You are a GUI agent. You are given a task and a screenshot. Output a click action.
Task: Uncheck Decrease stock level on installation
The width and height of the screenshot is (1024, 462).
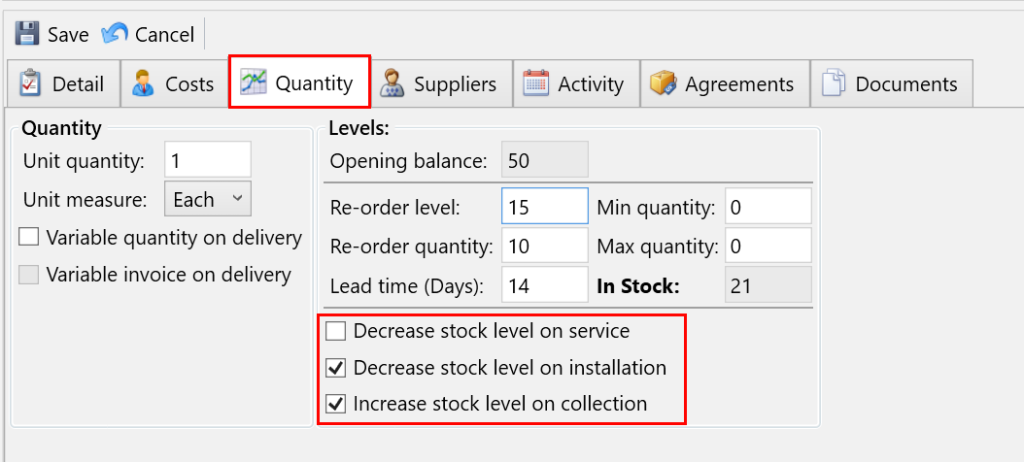(x=337, y=368)
